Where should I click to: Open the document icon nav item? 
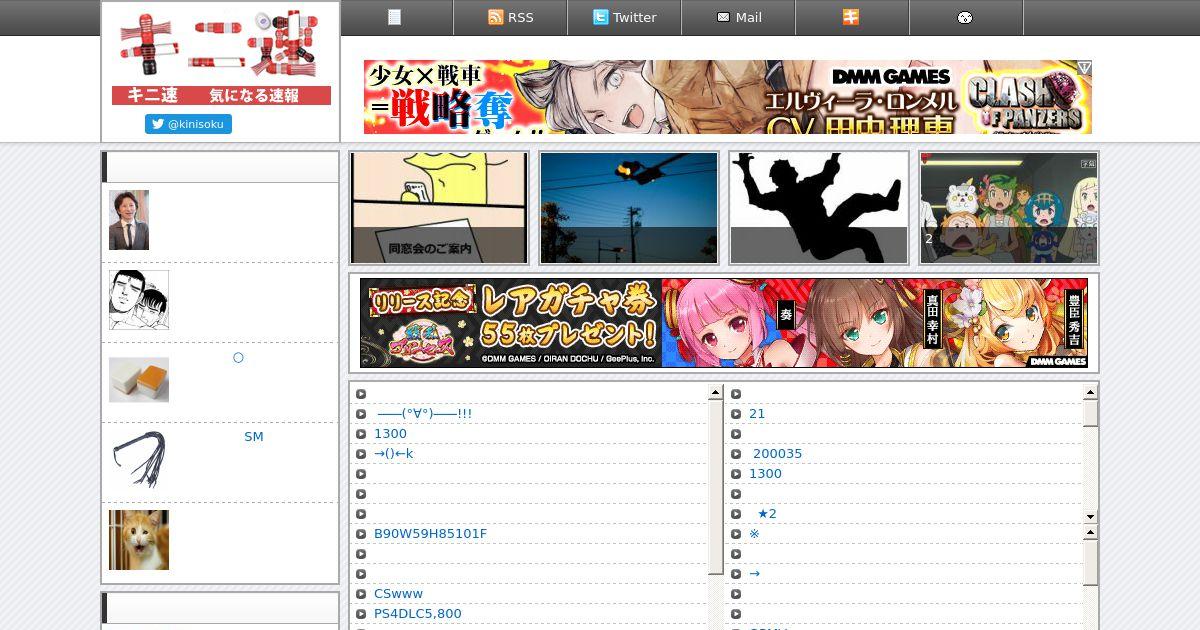(x=396, y=17)
